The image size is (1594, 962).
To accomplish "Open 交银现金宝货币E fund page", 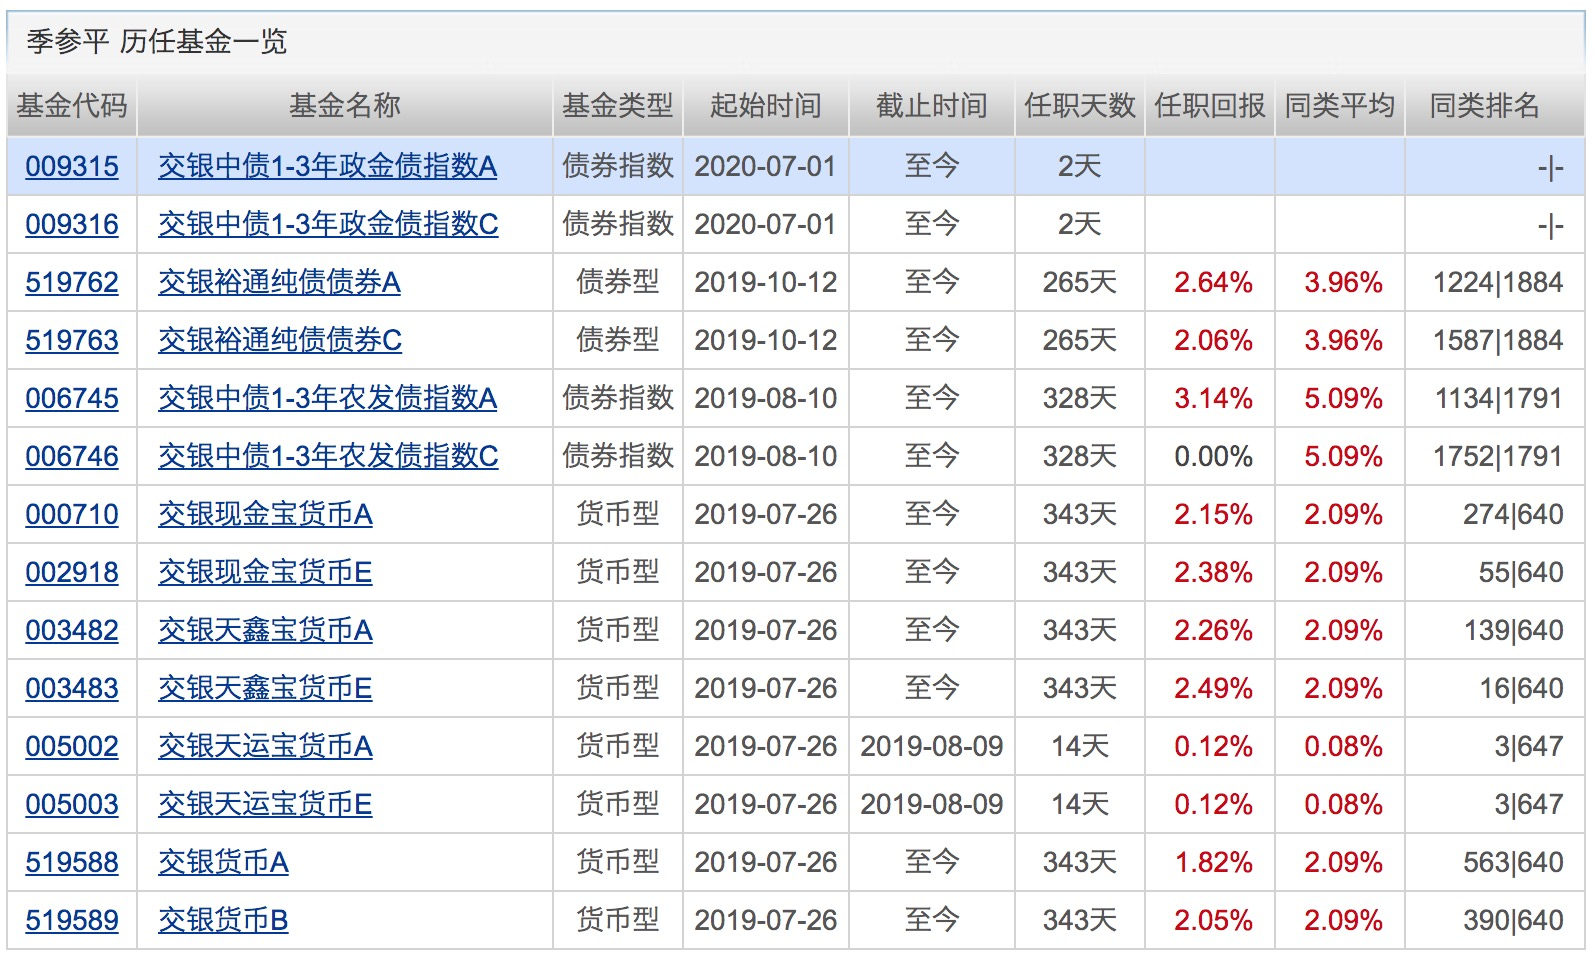I will [265, 572].
